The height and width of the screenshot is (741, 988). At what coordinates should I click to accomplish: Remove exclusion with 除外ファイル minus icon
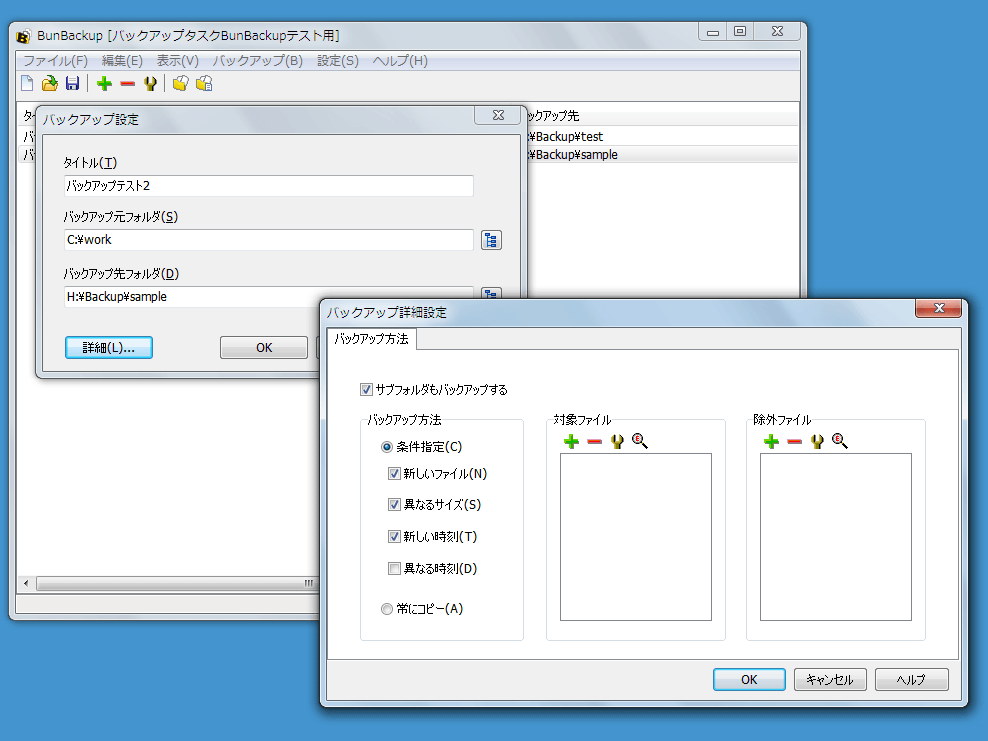[x=795, y=442]
